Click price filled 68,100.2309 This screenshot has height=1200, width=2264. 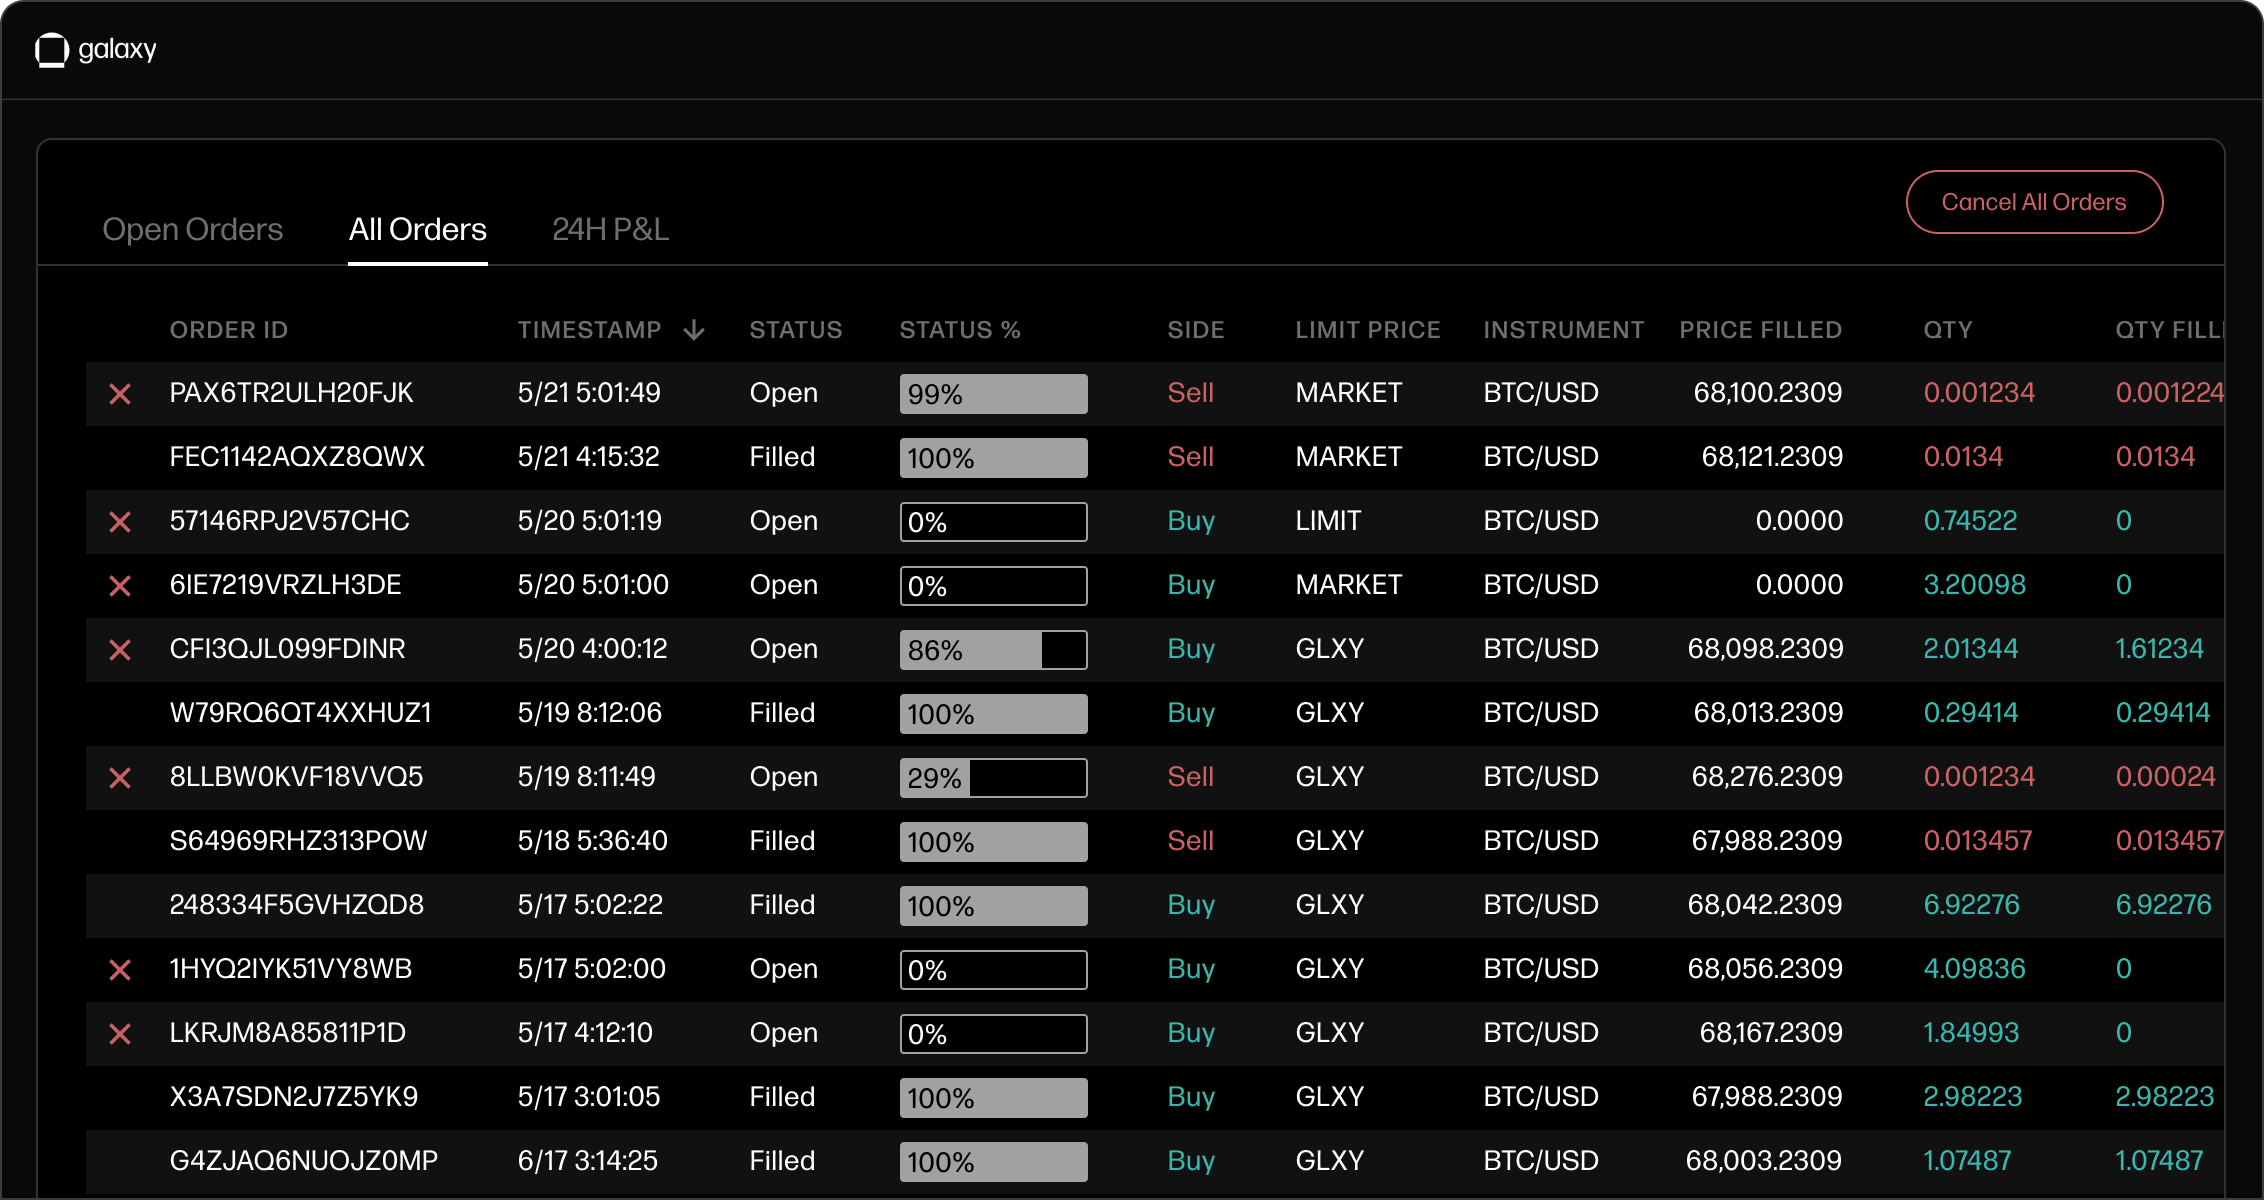click(1768, 393)
